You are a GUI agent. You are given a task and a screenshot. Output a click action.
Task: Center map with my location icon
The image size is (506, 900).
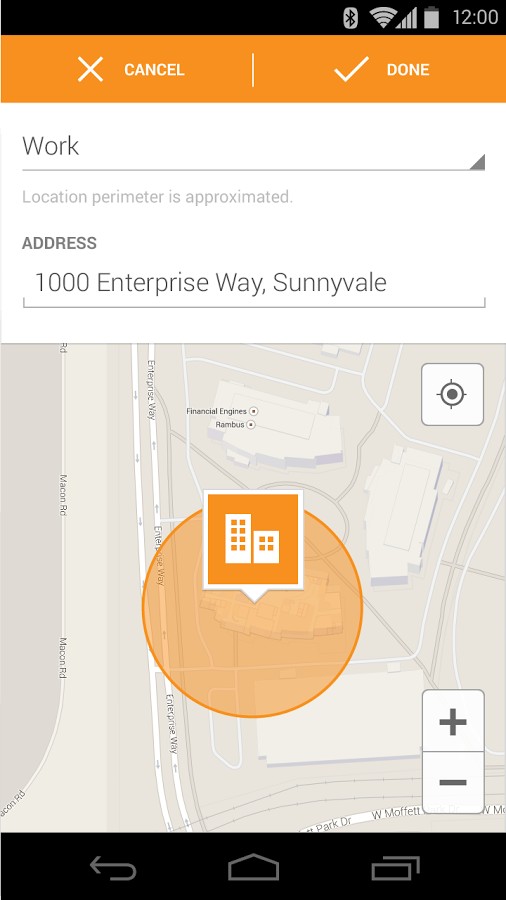[453, 394]
